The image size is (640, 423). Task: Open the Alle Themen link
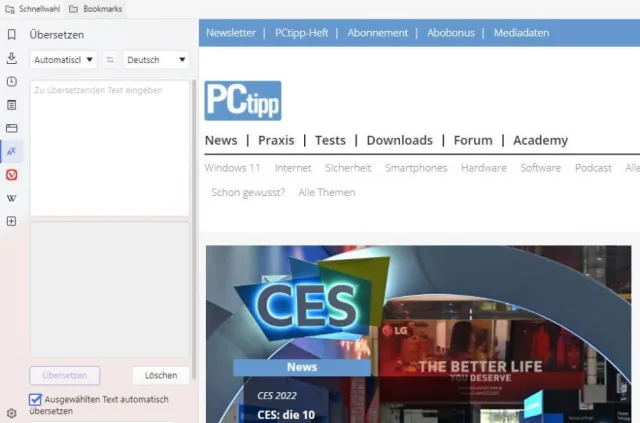click(x=327, y=192)
